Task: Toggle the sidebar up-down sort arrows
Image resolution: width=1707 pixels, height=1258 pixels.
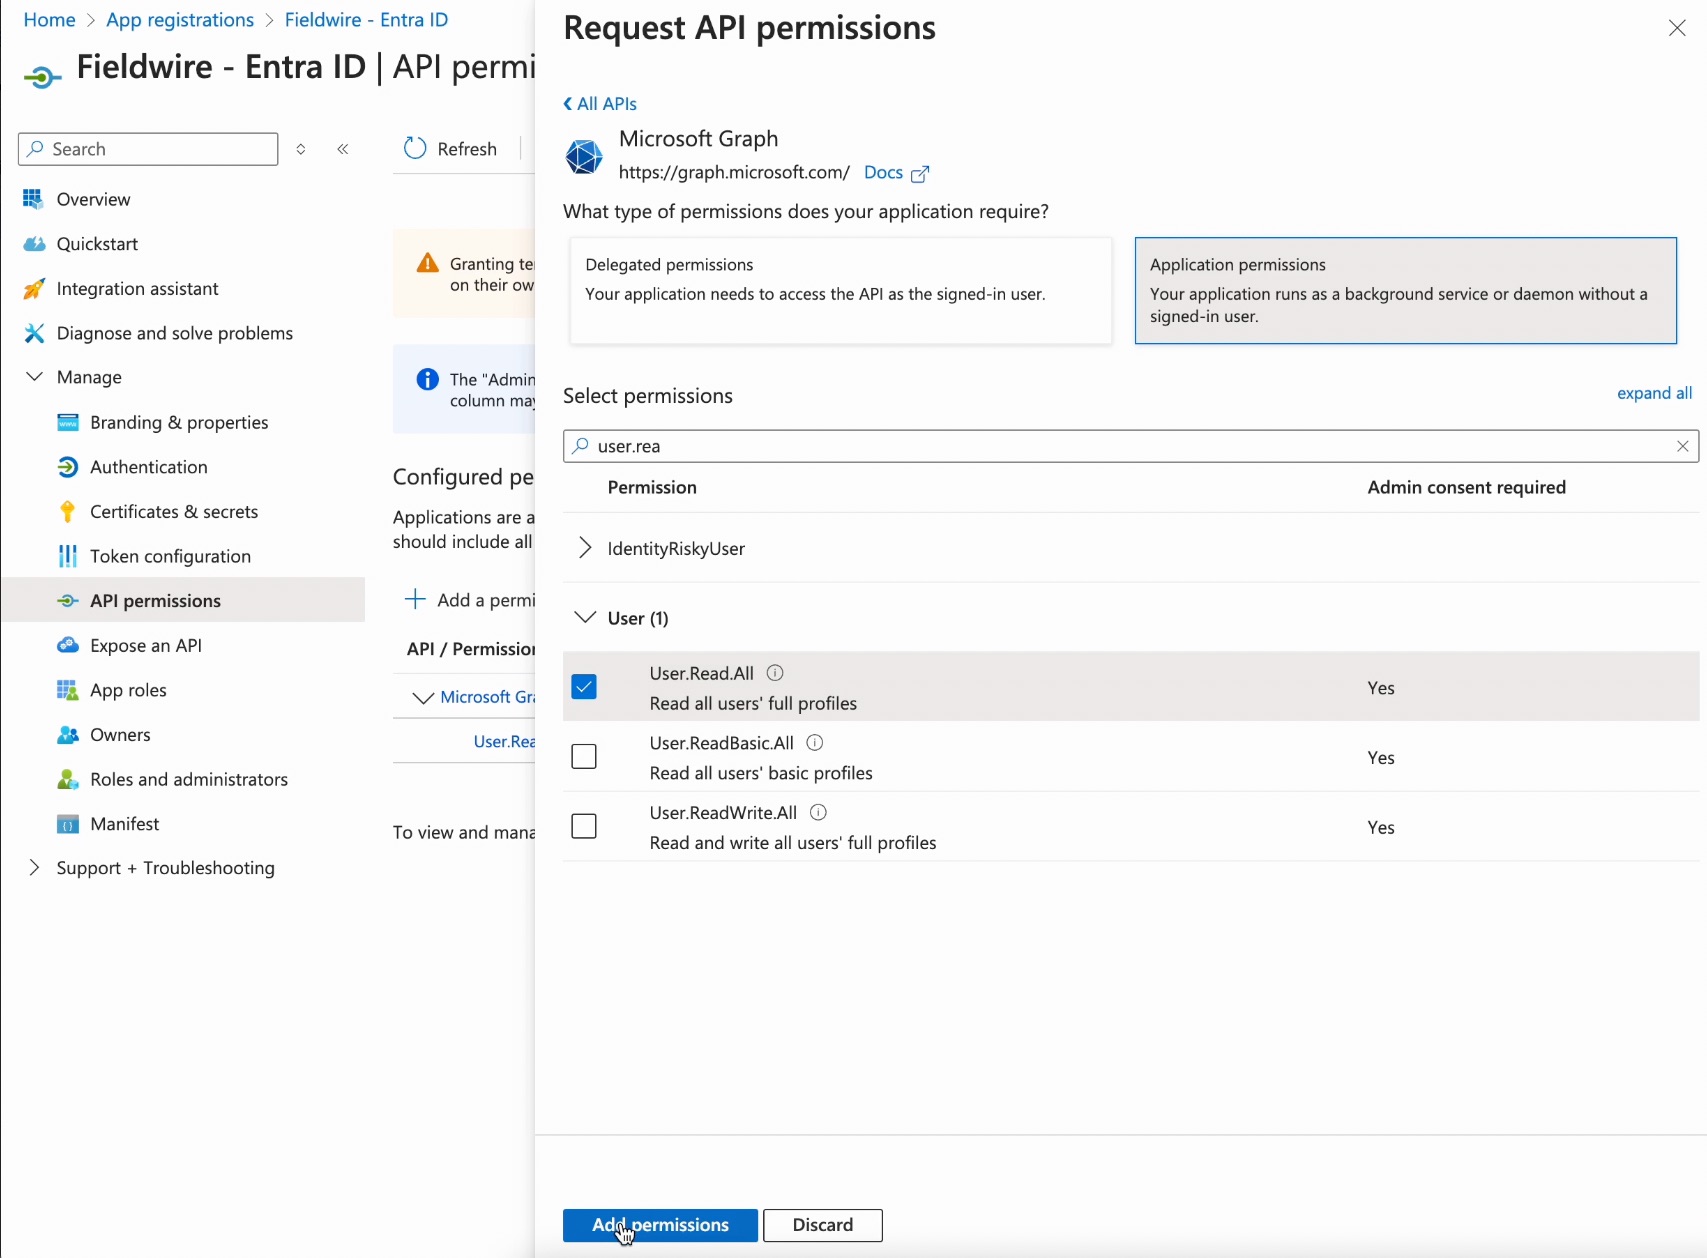Action: coord(301,149)
